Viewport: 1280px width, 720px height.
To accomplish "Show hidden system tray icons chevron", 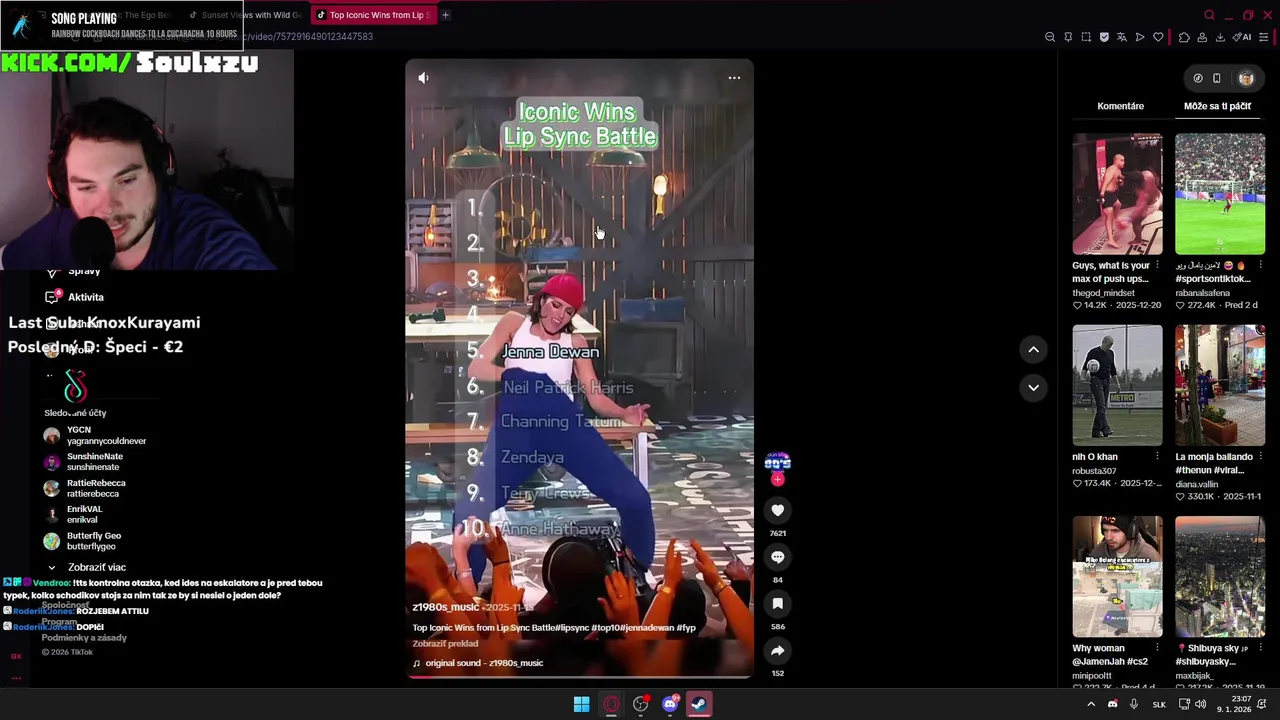I will pos(1091,704).
